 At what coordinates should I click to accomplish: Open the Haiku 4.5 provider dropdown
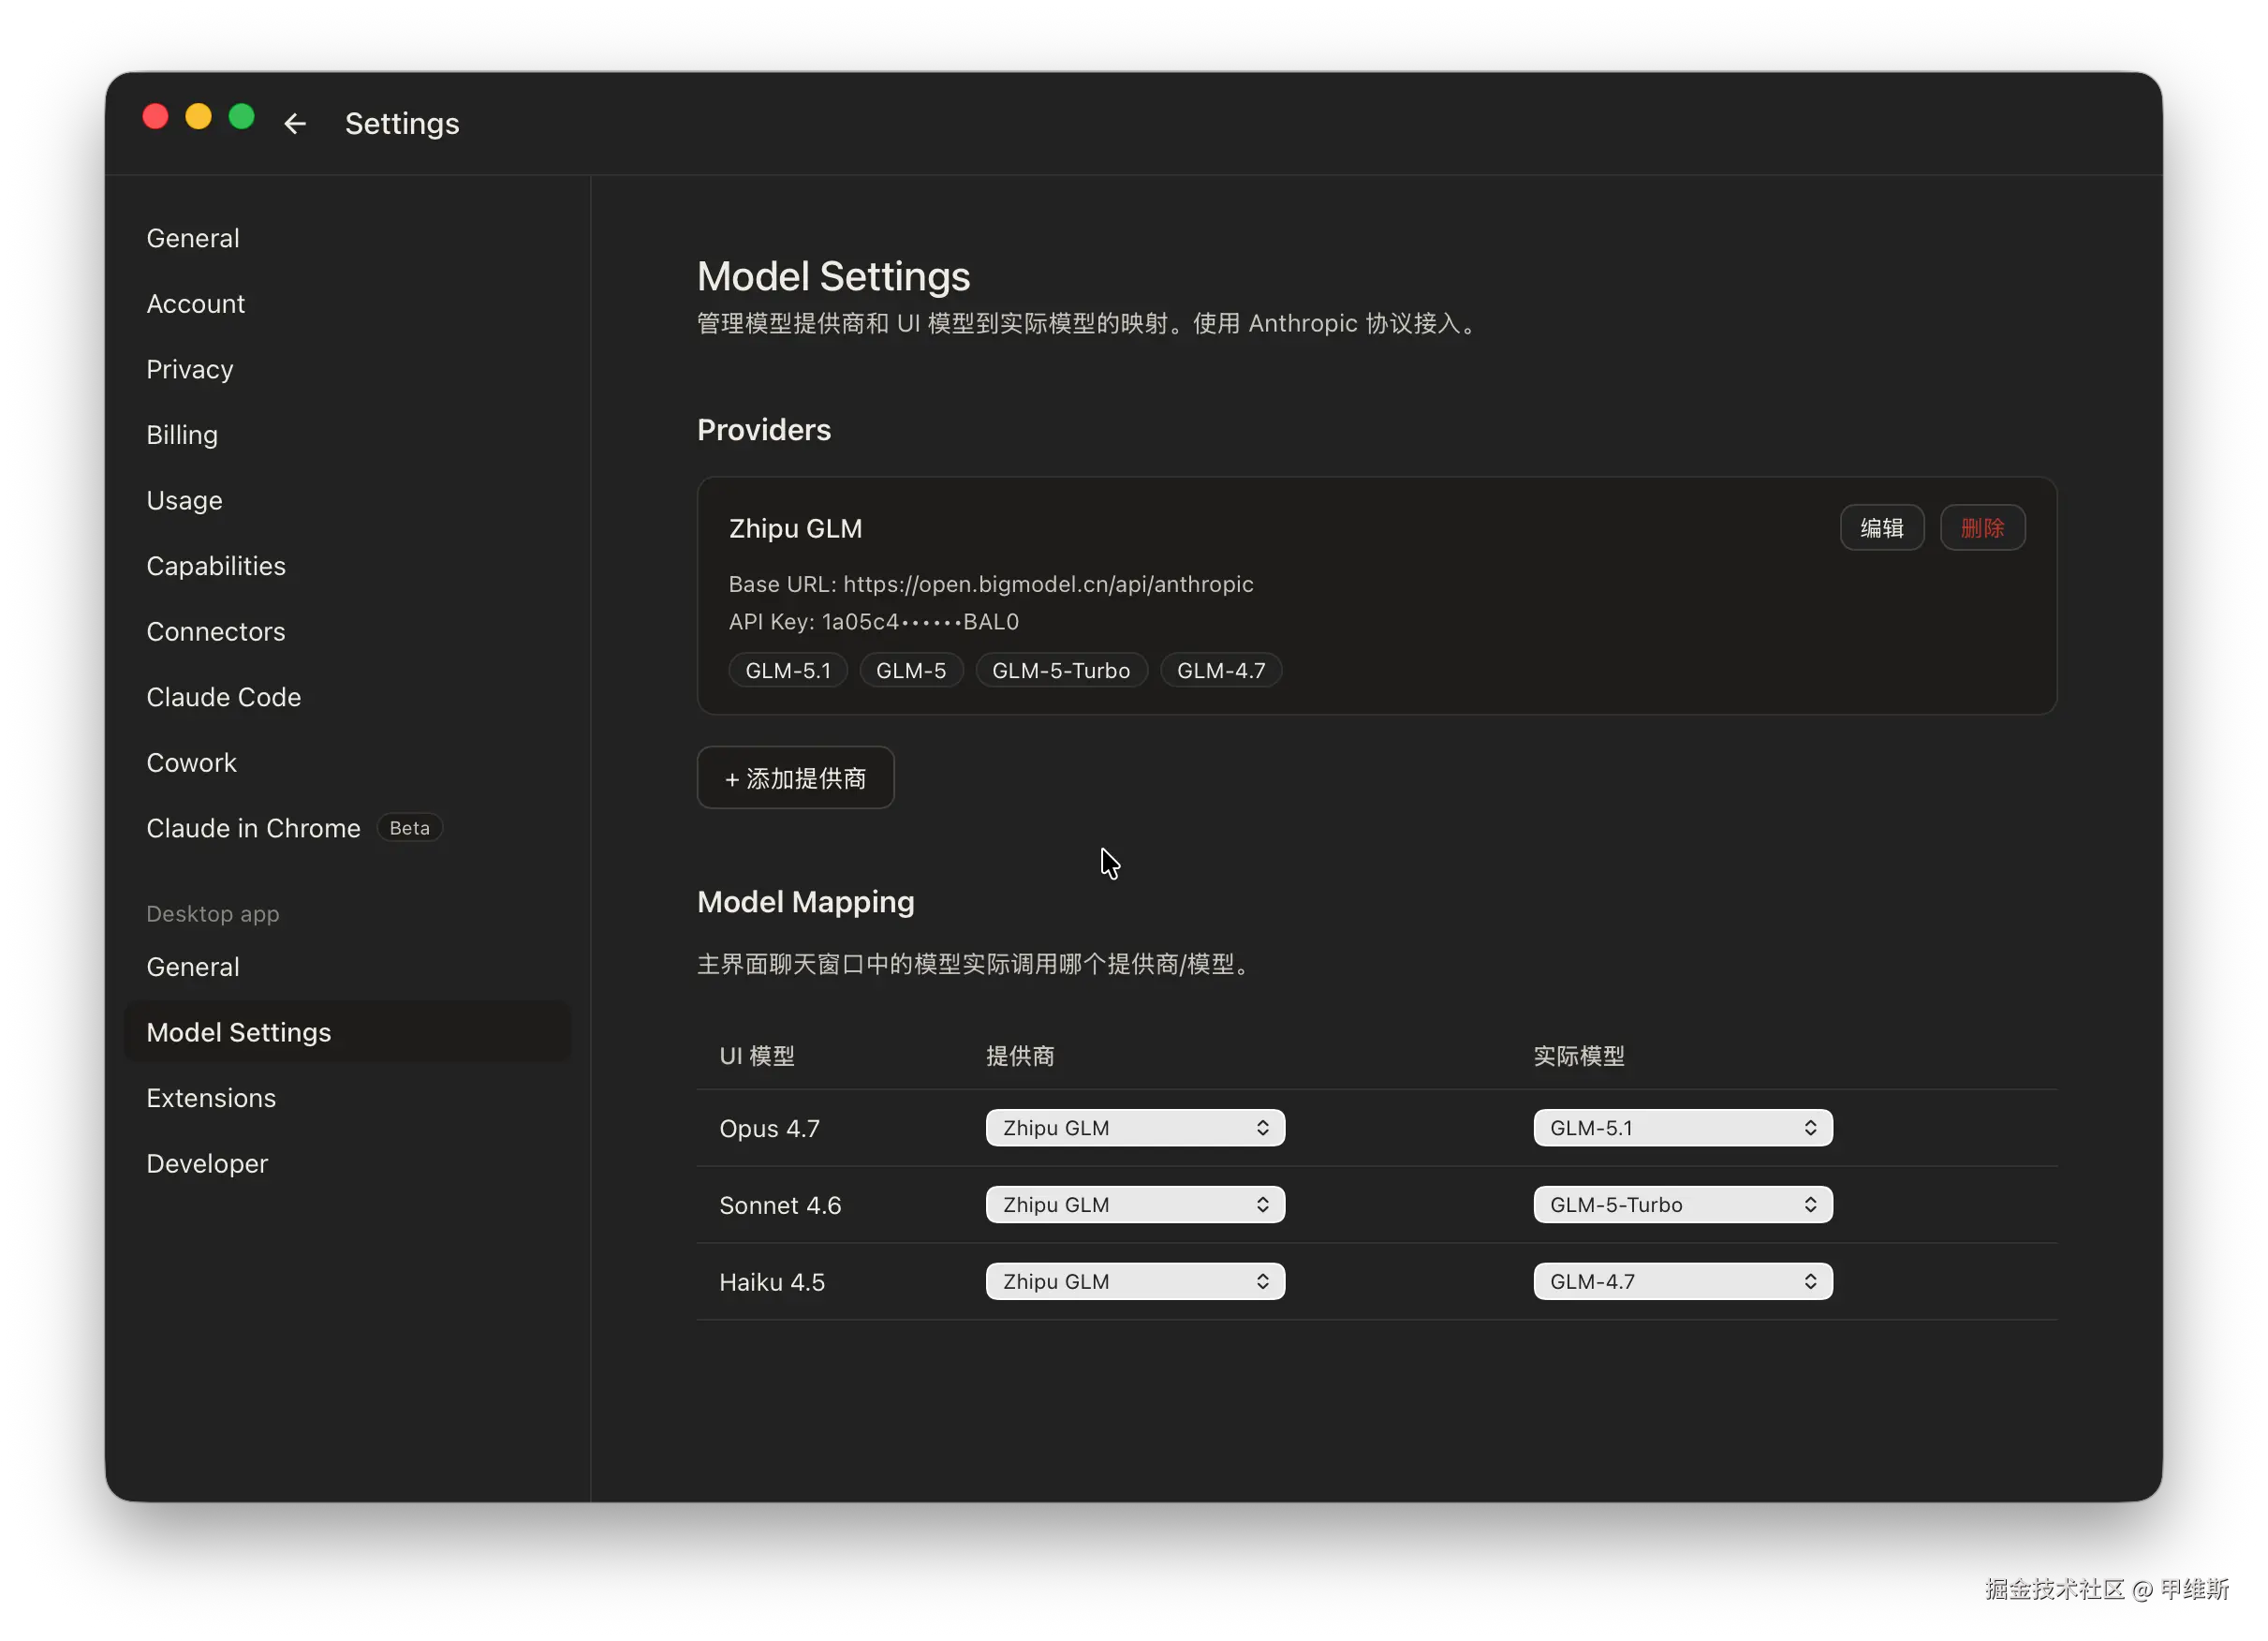pos(1134,1282)
